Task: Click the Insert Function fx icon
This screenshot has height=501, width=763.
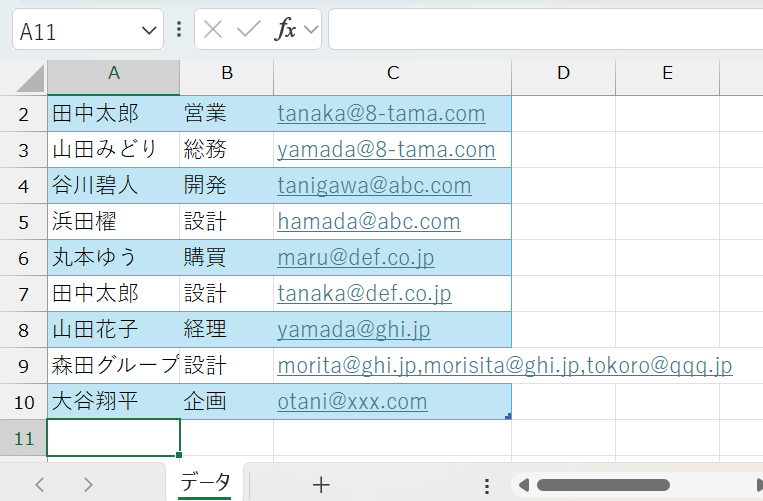Action: [x=285, y=30]
